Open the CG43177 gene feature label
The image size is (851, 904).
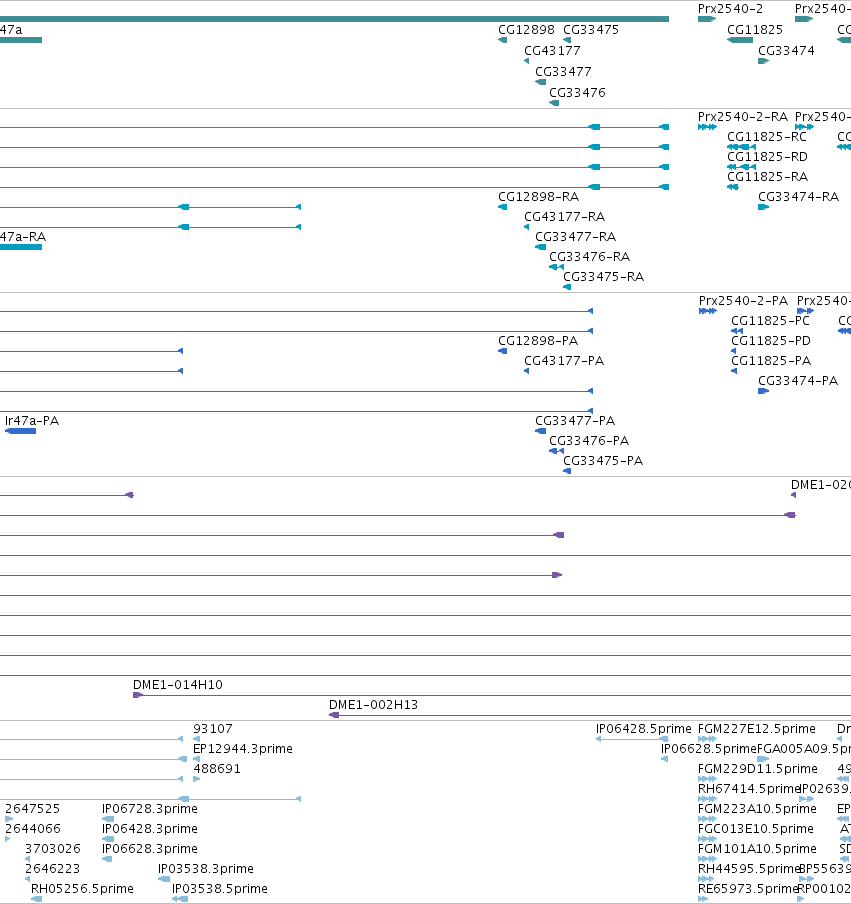coord(552,51)
